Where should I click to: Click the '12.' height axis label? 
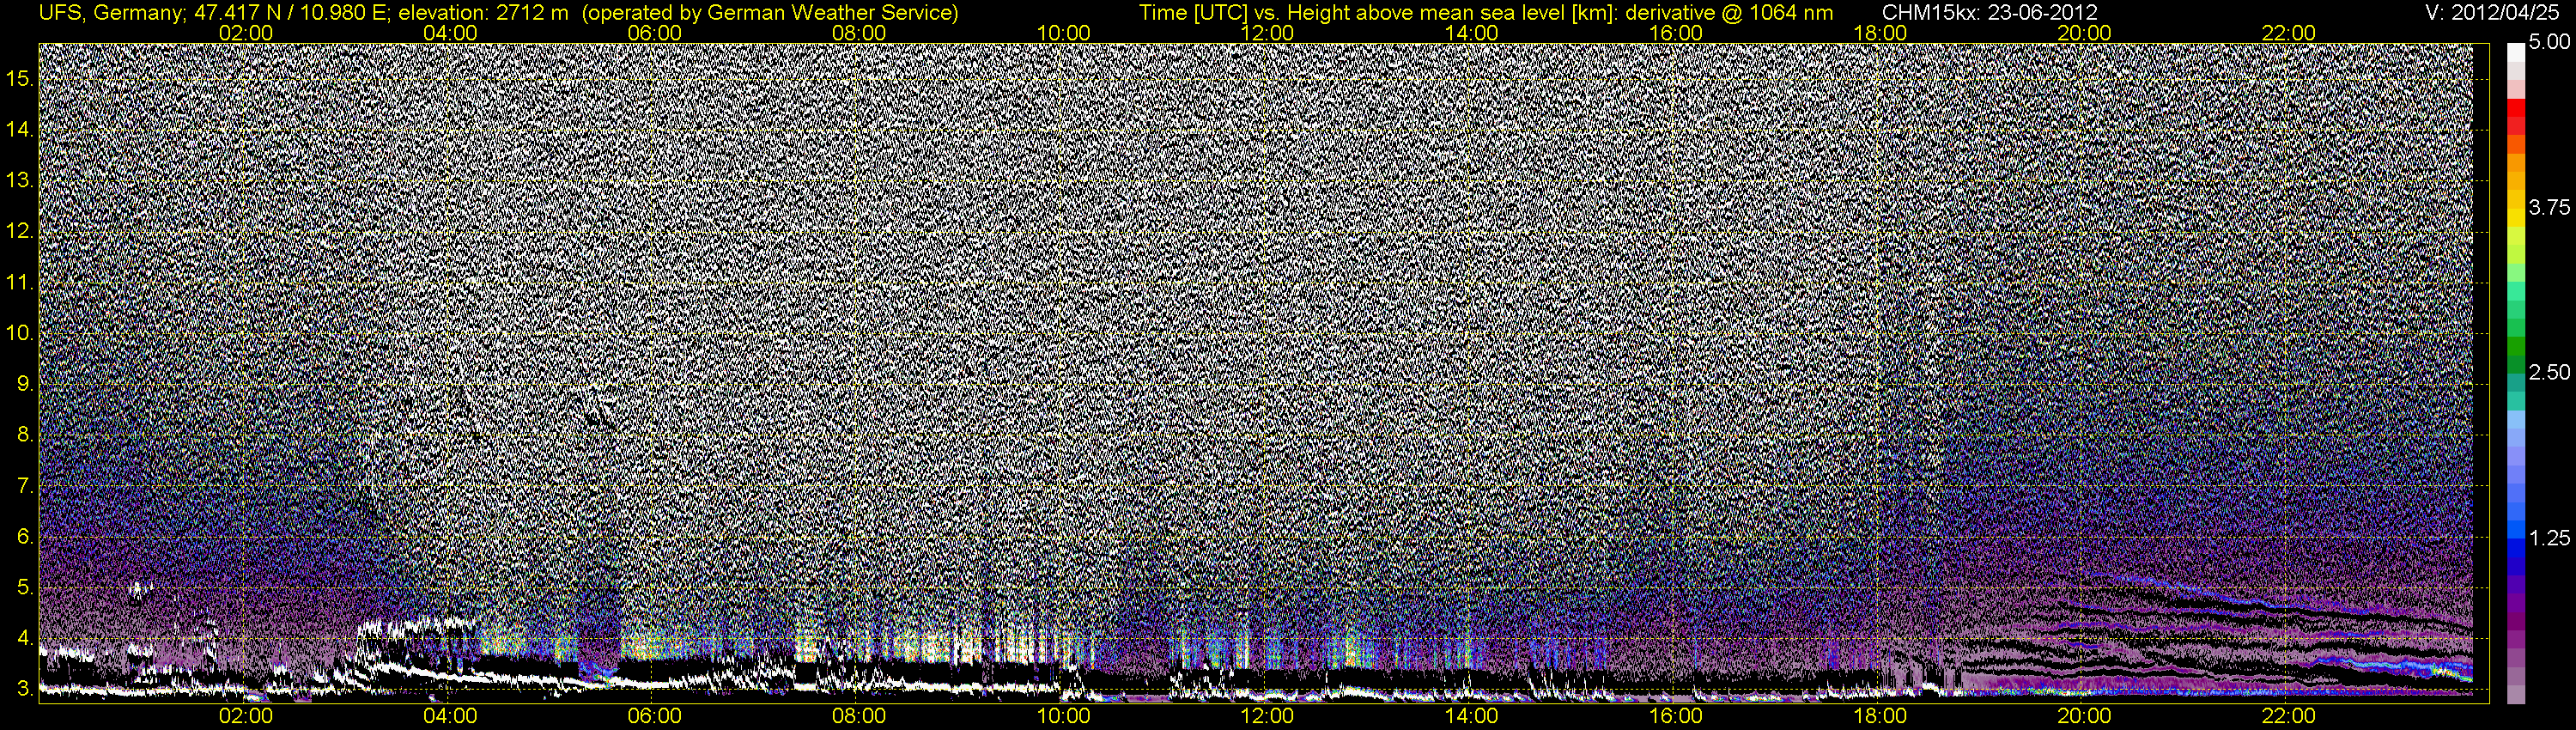21,232
